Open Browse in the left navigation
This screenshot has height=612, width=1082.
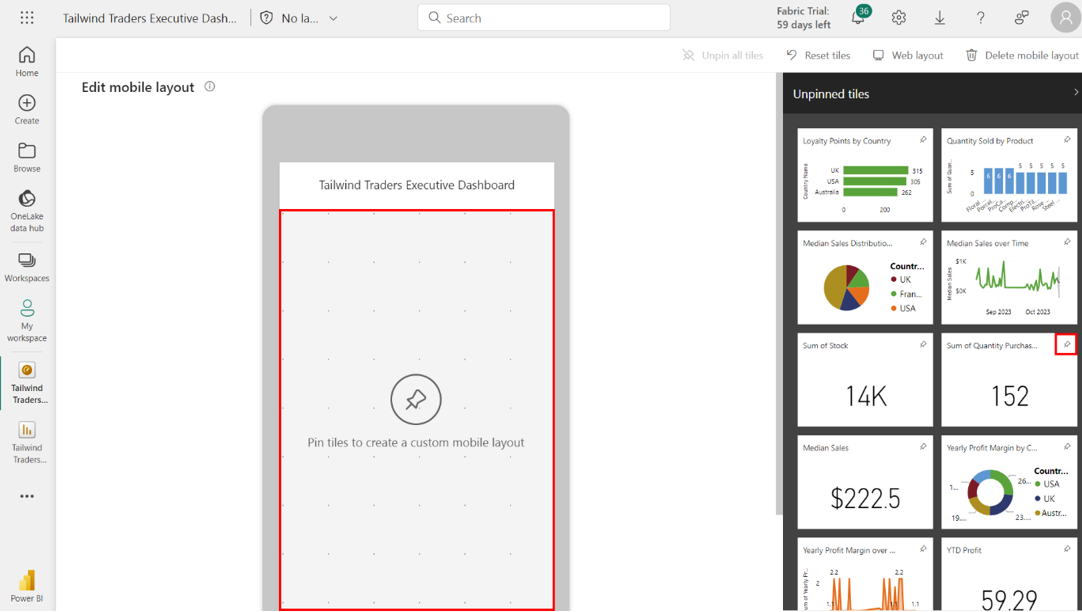[x=27, y=157]
